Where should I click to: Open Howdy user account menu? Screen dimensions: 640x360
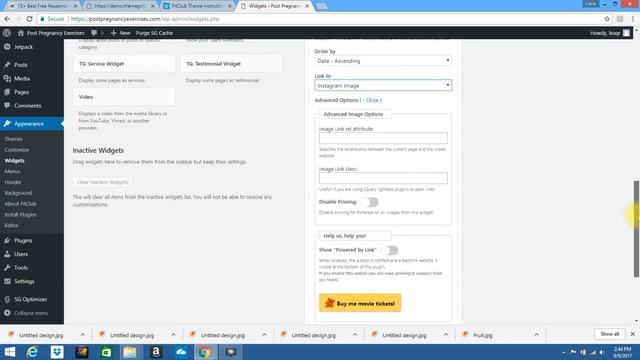pos(610,33)
